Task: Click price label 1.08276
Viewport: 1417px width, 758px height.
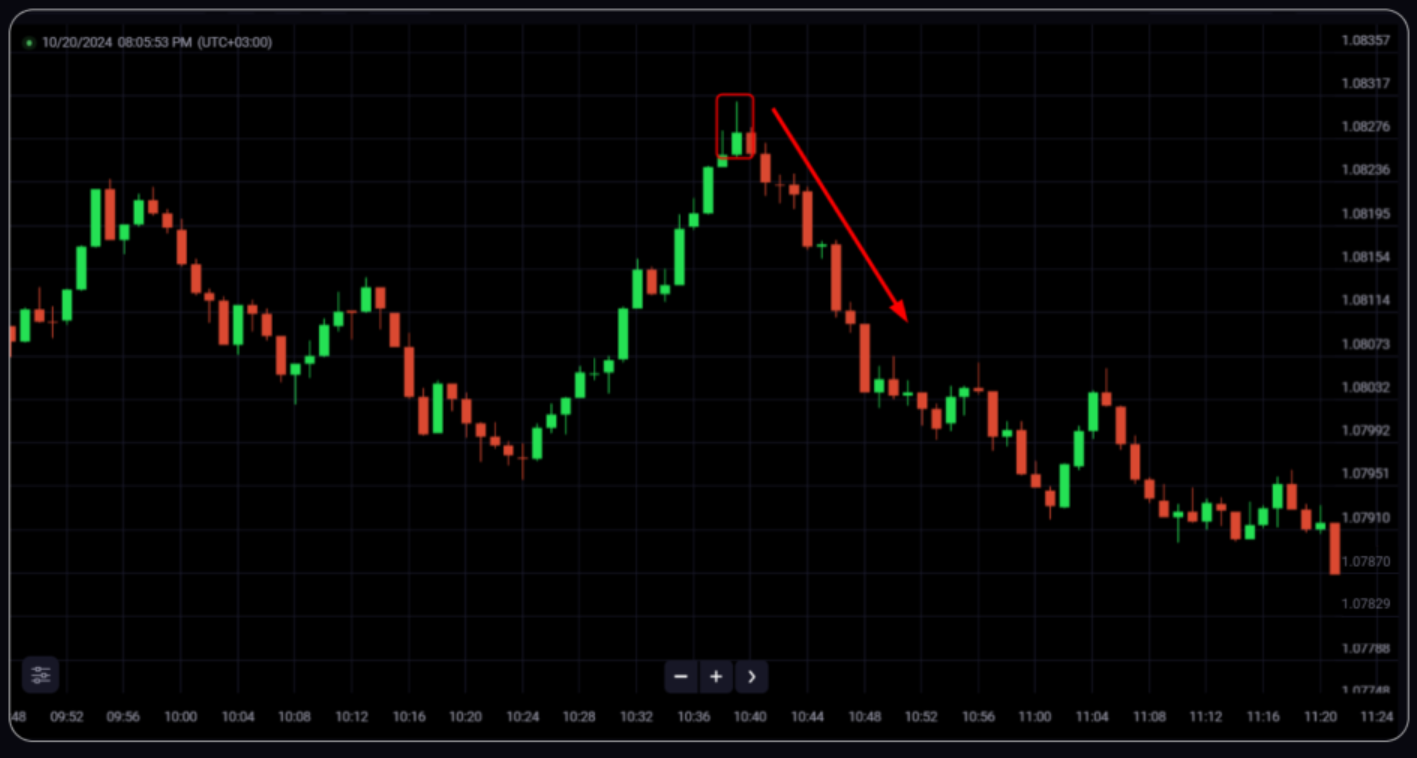Action: coord(1365,126)
